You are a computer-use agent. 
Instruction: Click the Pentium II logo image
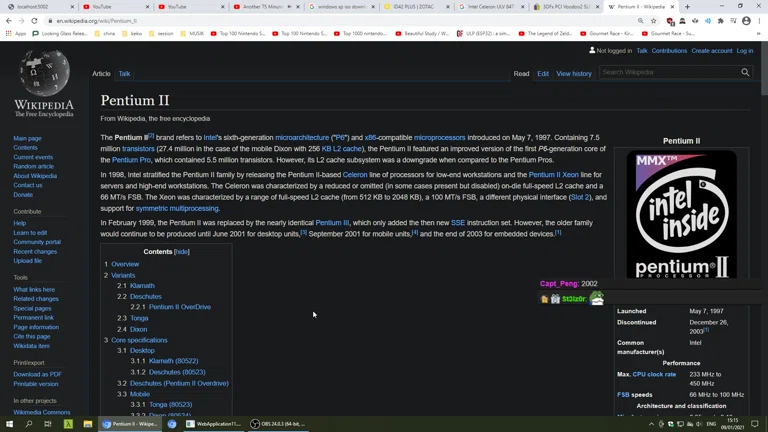681,214
